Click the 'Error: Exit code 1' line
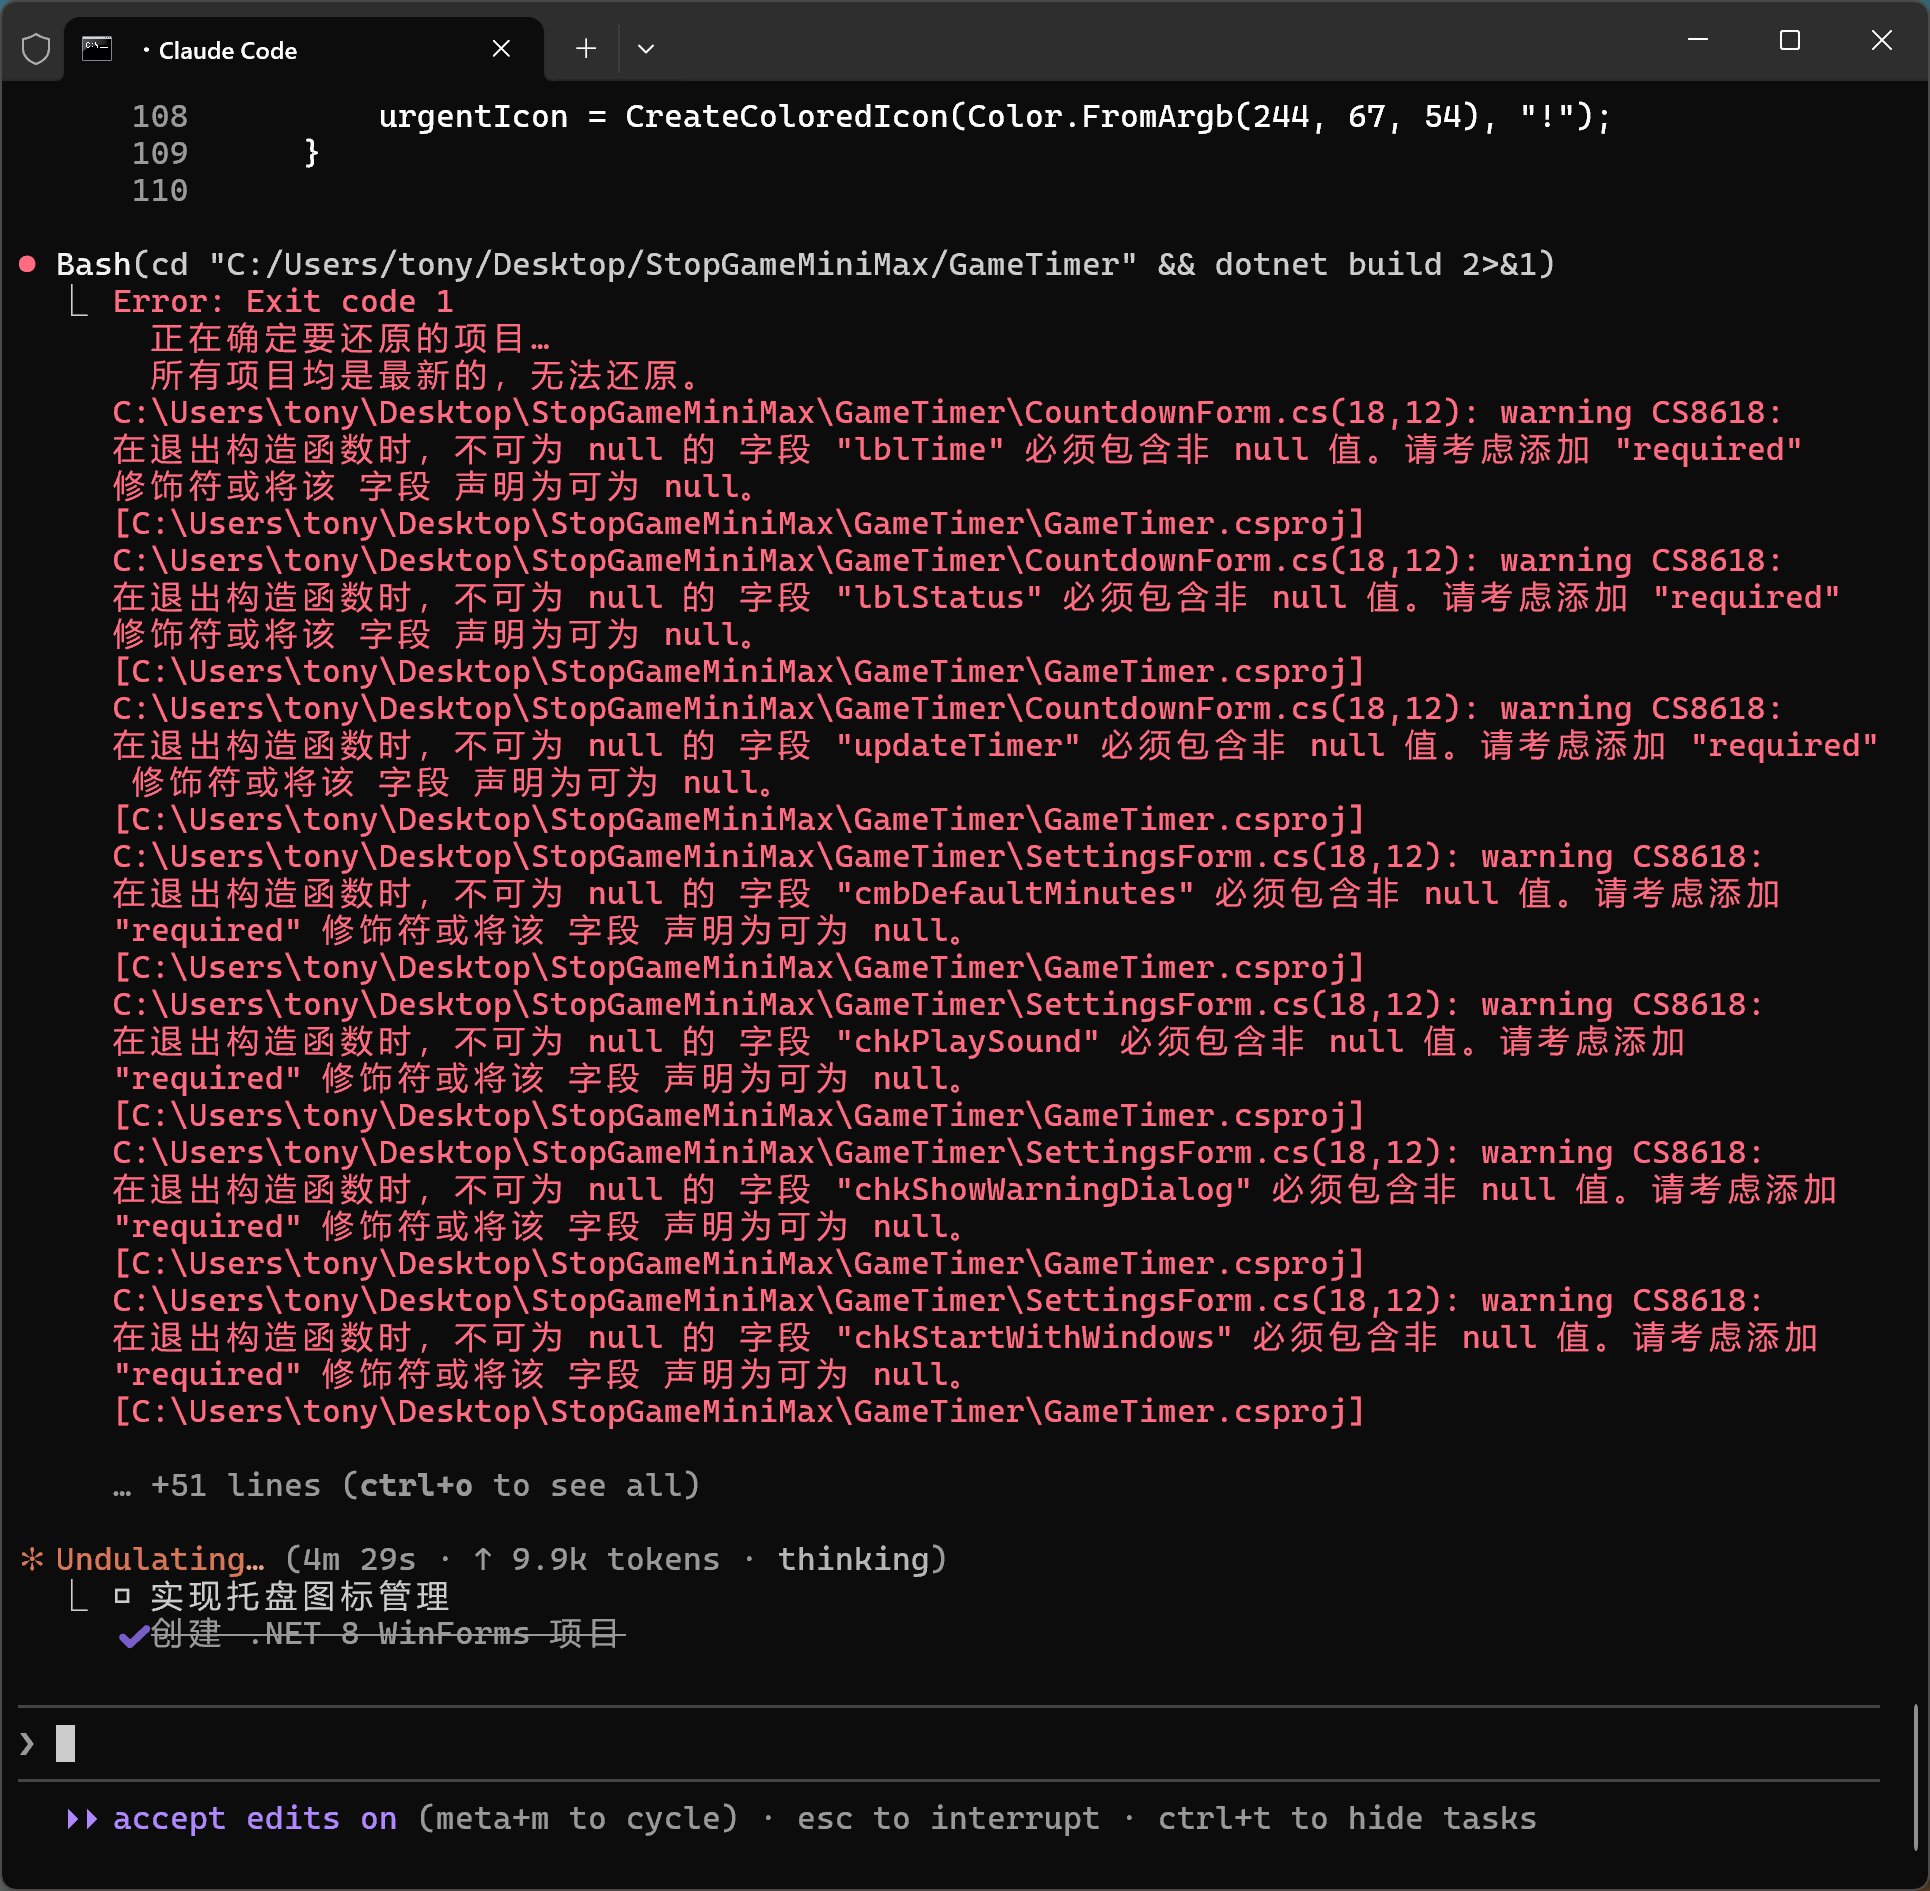The height and width of the screenshot is (1891, 1930). [283, 301]
